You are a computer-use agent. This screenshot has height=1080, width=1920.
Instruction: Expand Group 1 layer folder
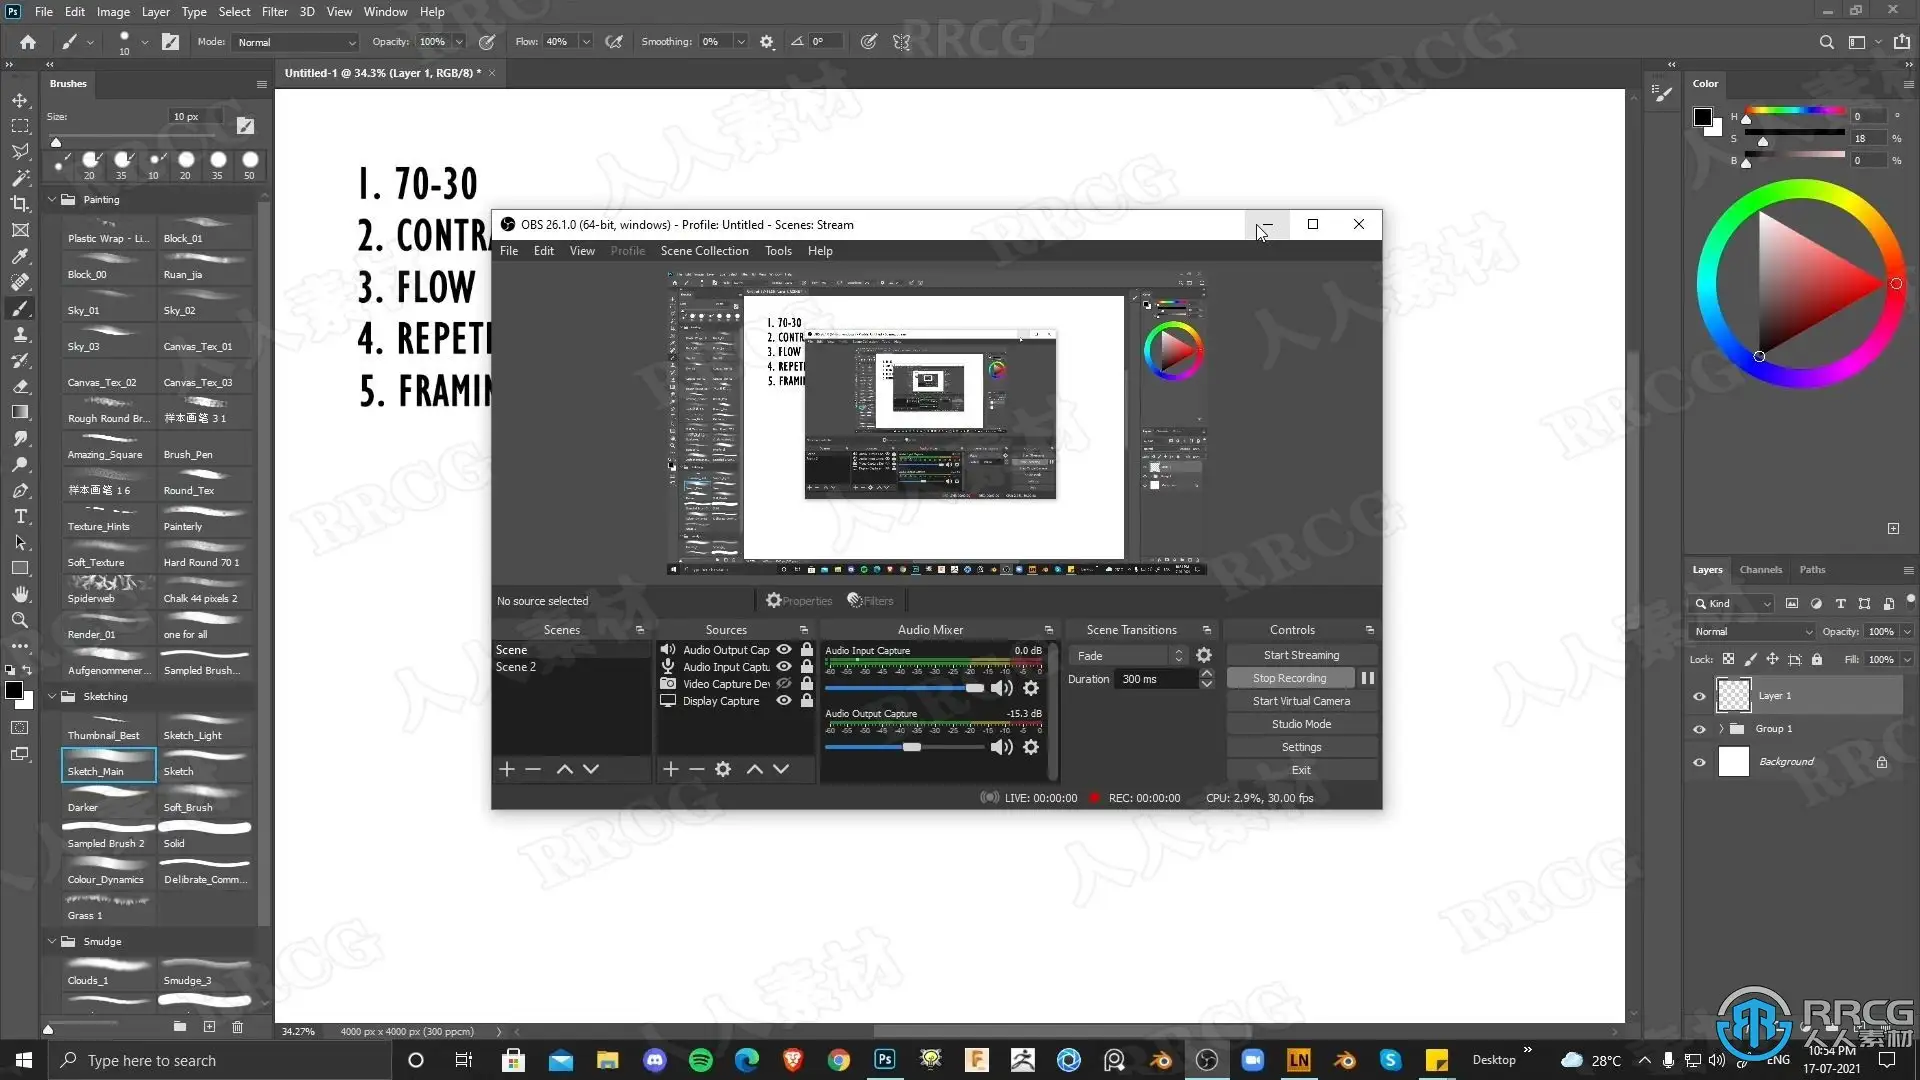[x=1721, y=729]
